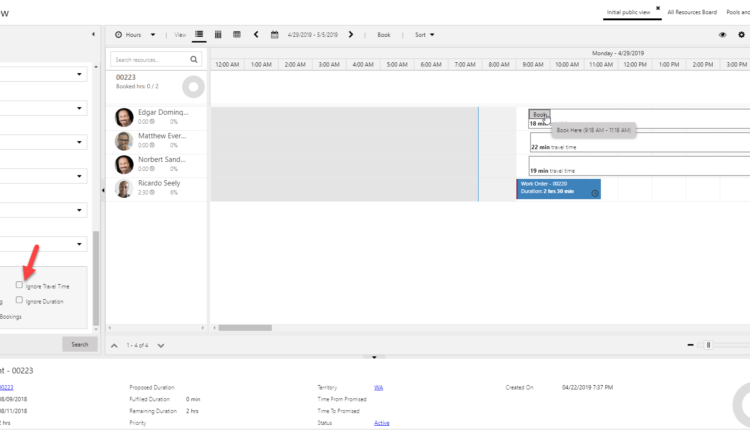Collapse the filter panel with left arrow
The height and width of the screenshot is (430, 750).
(x=104, y=190)
